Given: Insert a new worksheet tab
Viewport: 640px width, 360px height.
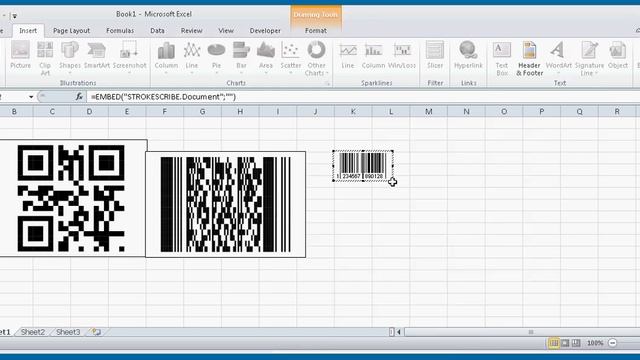Looking at the screenshot, I should [x=96, y=332].
